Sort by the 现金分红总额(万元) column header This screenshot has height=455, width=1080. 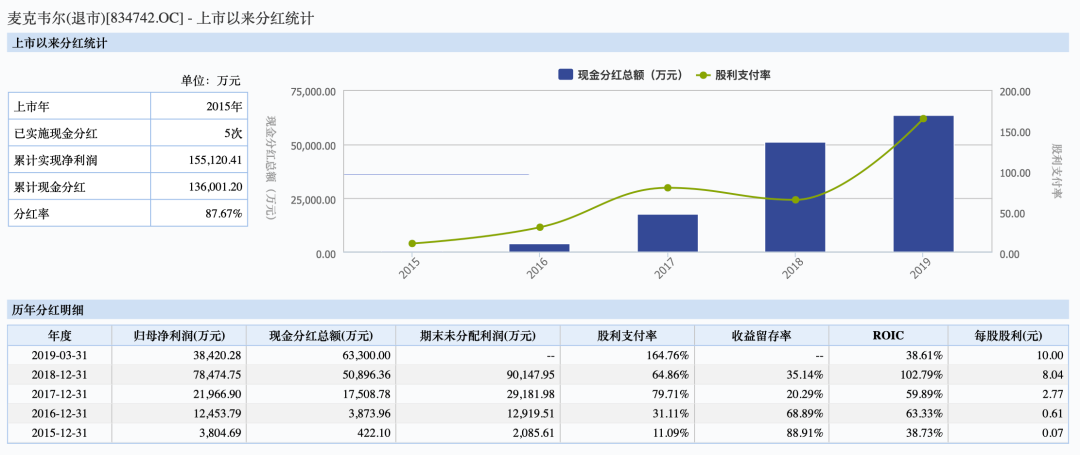click(321, 336)
